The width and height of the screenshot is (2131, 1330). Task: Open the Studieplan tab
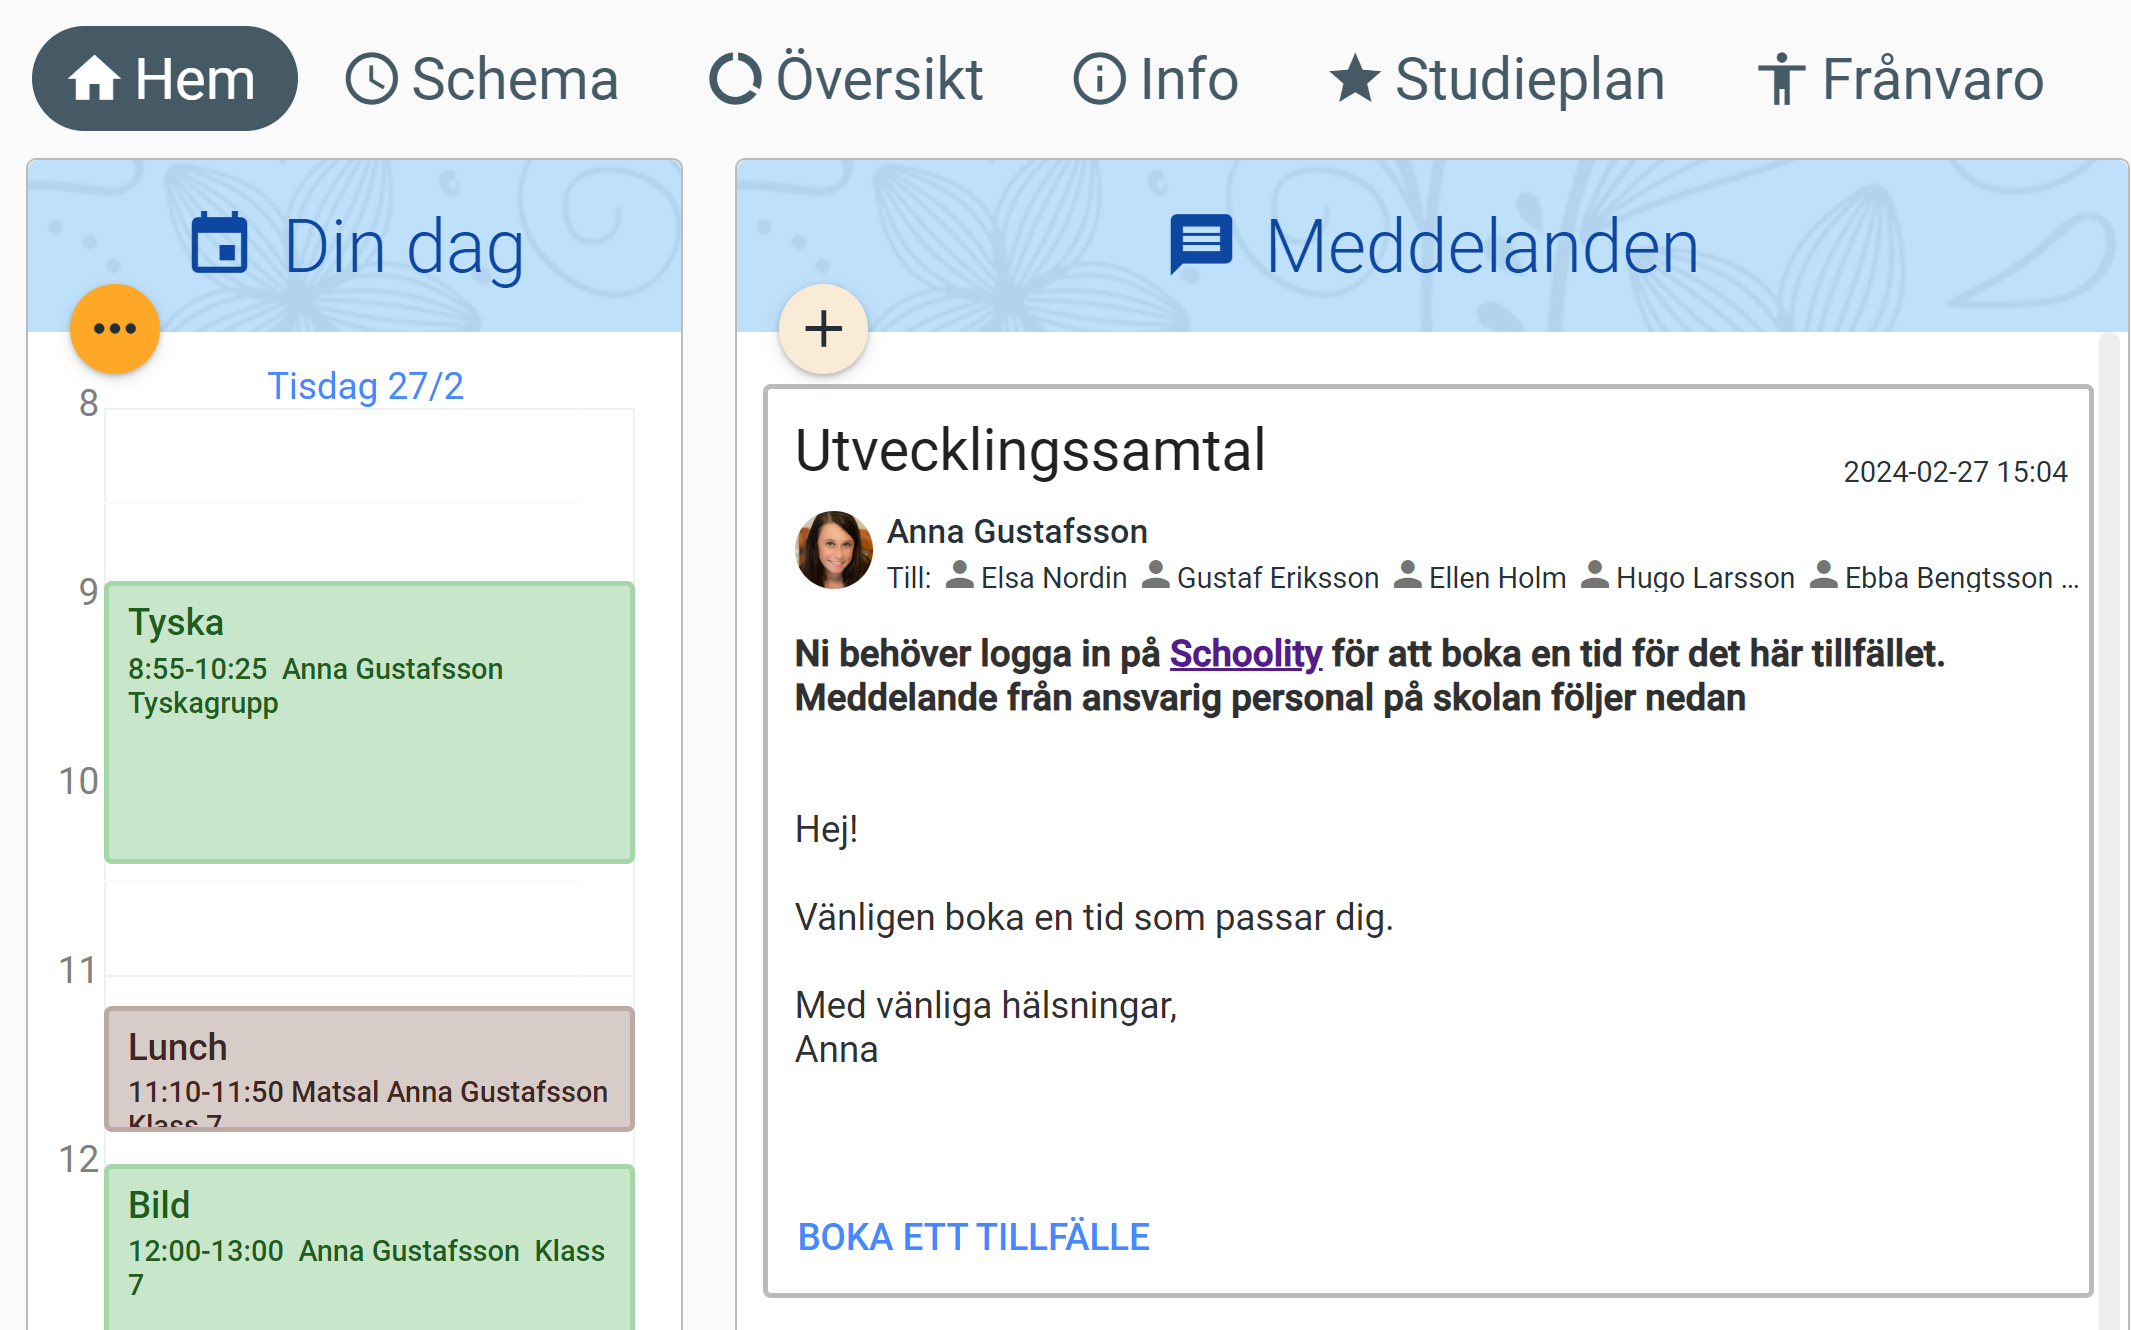click(x=1497, y=79)
